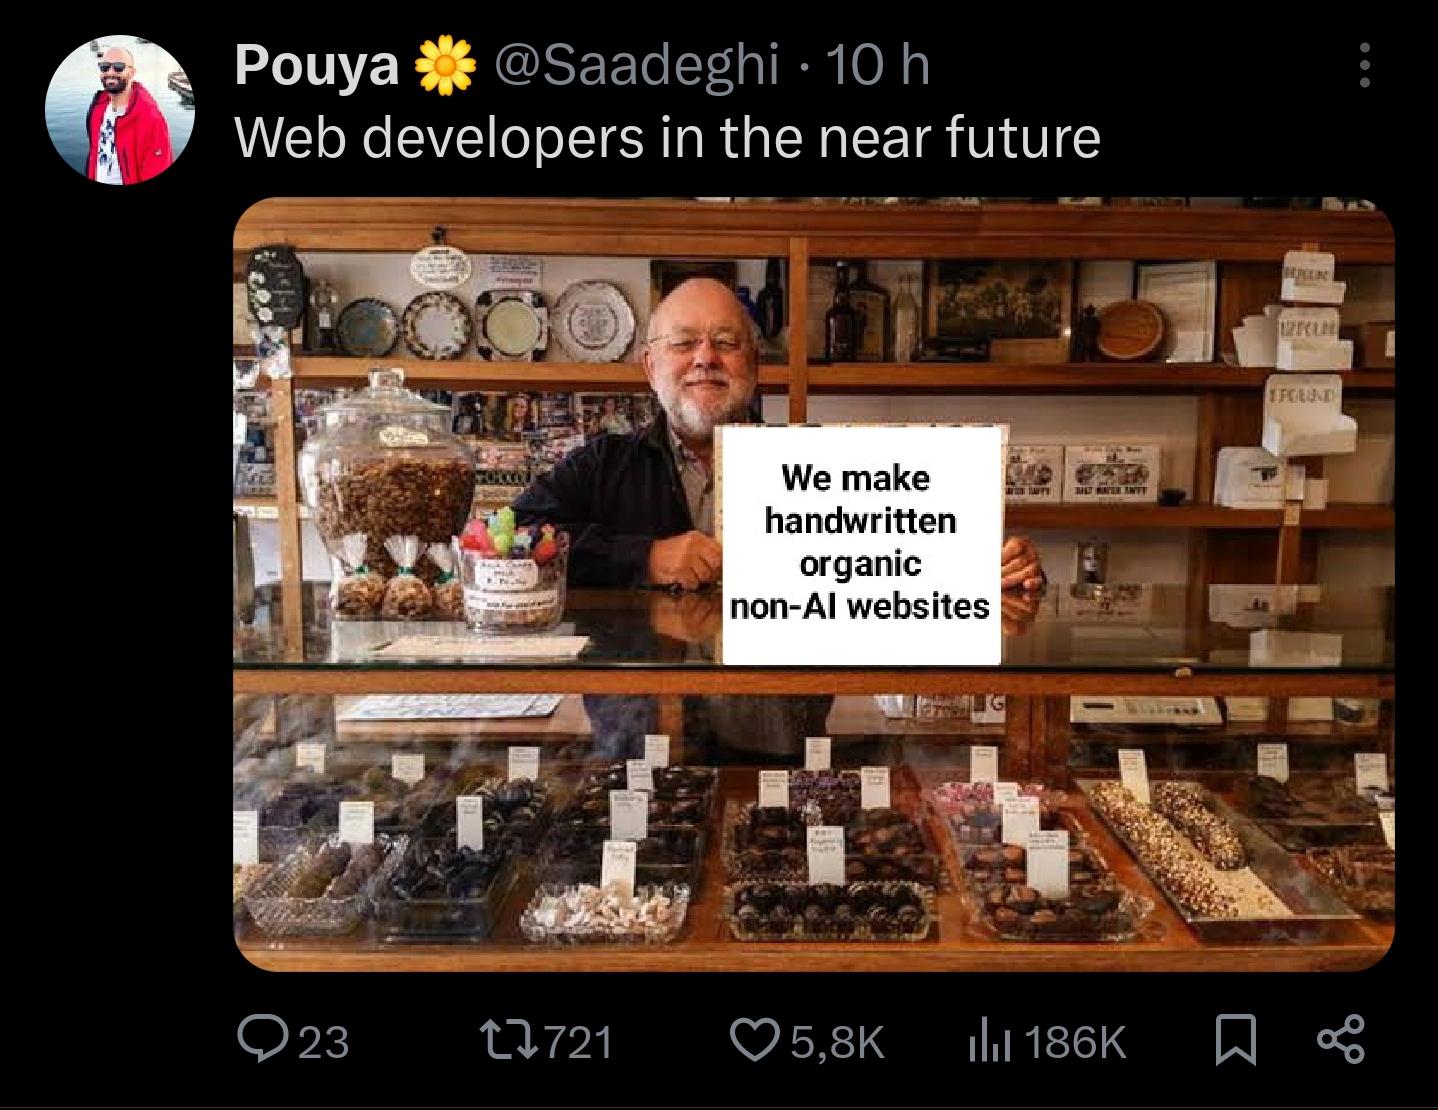
Task: Click the tweet text "Web developers in the near future"
Action: (667, 137)
